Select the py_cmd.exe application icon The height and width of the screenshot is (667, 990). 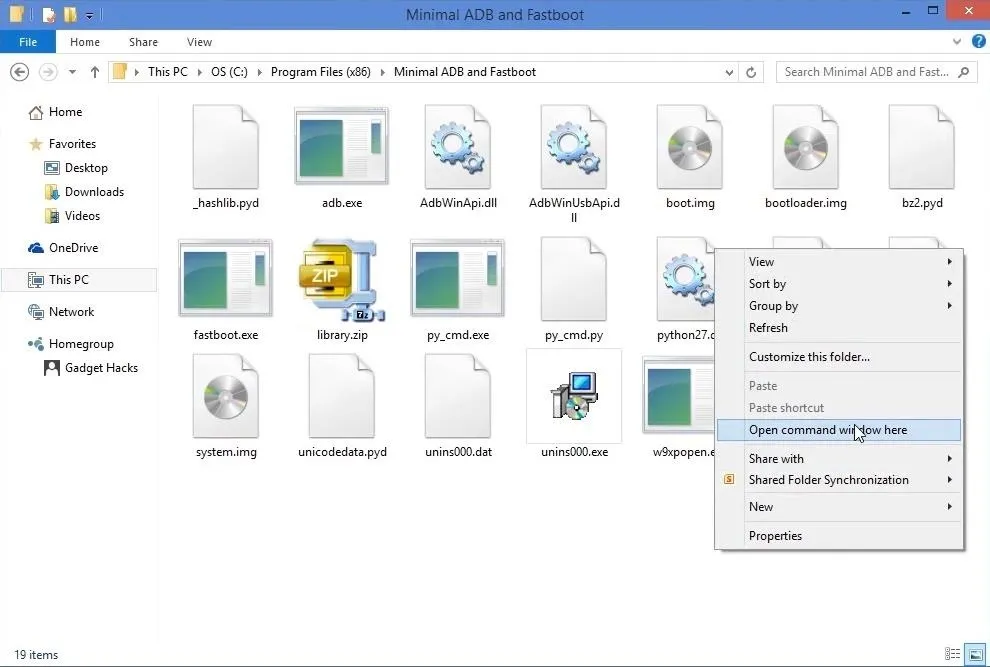(458, 279)
